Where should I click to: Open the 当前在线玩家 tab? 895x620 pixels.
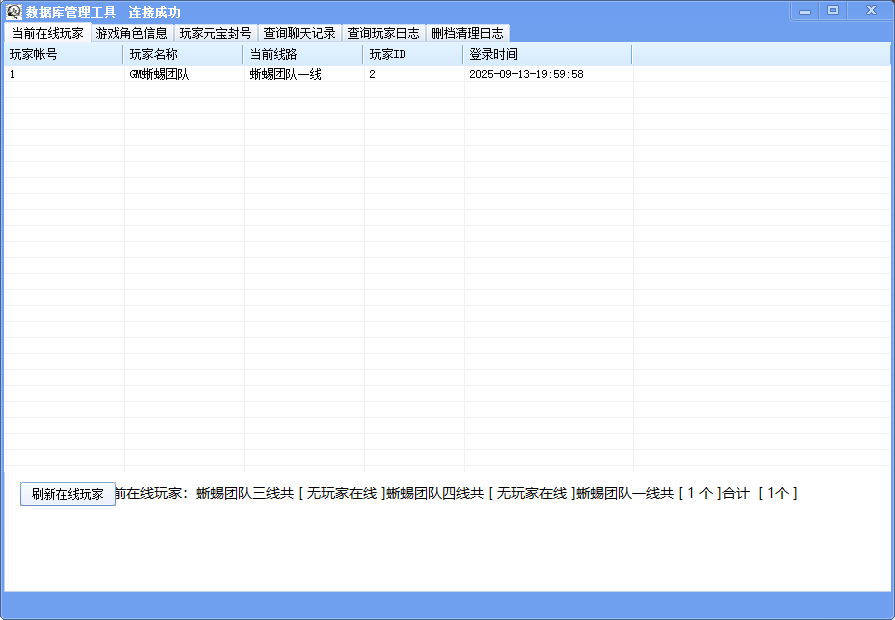pyautogui.click(x=47, y=33)
